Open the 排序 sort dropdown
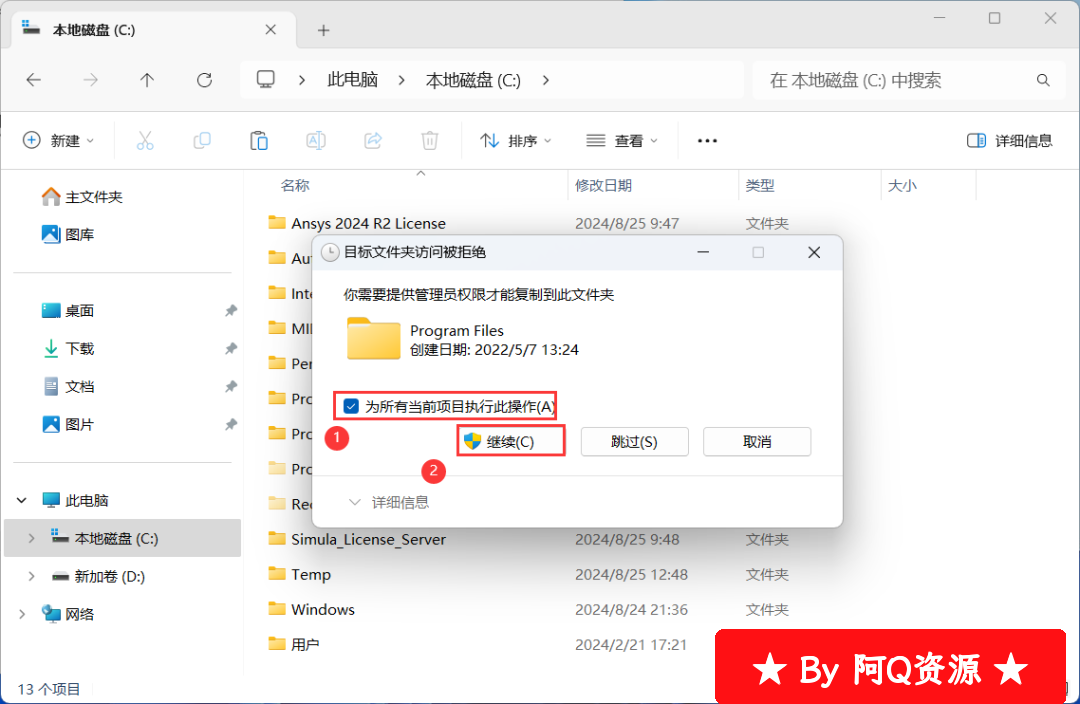The height and width of the screenshot is (704, 1080). 516,141
